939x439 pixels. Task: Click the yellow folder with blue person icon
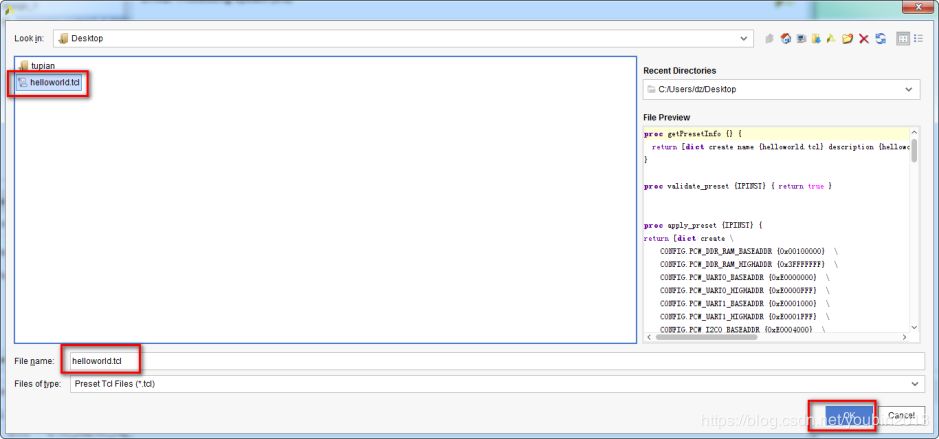pyautogui.click(x=816, y=38)
